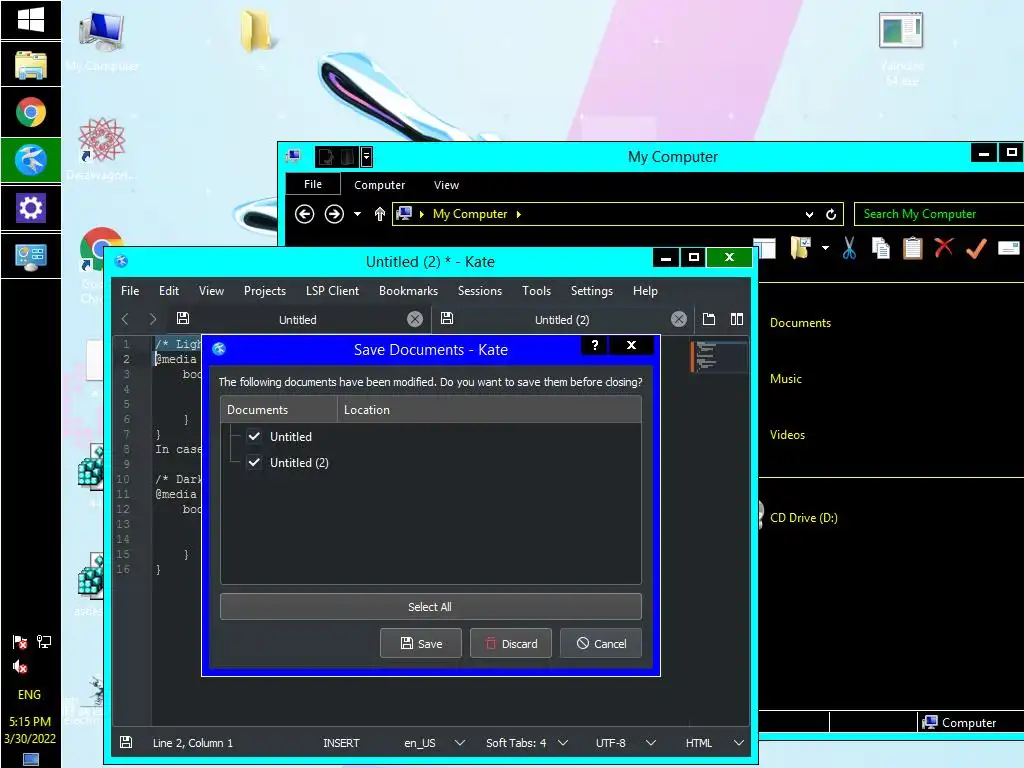Open the View tab in My Computer window

pos(446,185)
